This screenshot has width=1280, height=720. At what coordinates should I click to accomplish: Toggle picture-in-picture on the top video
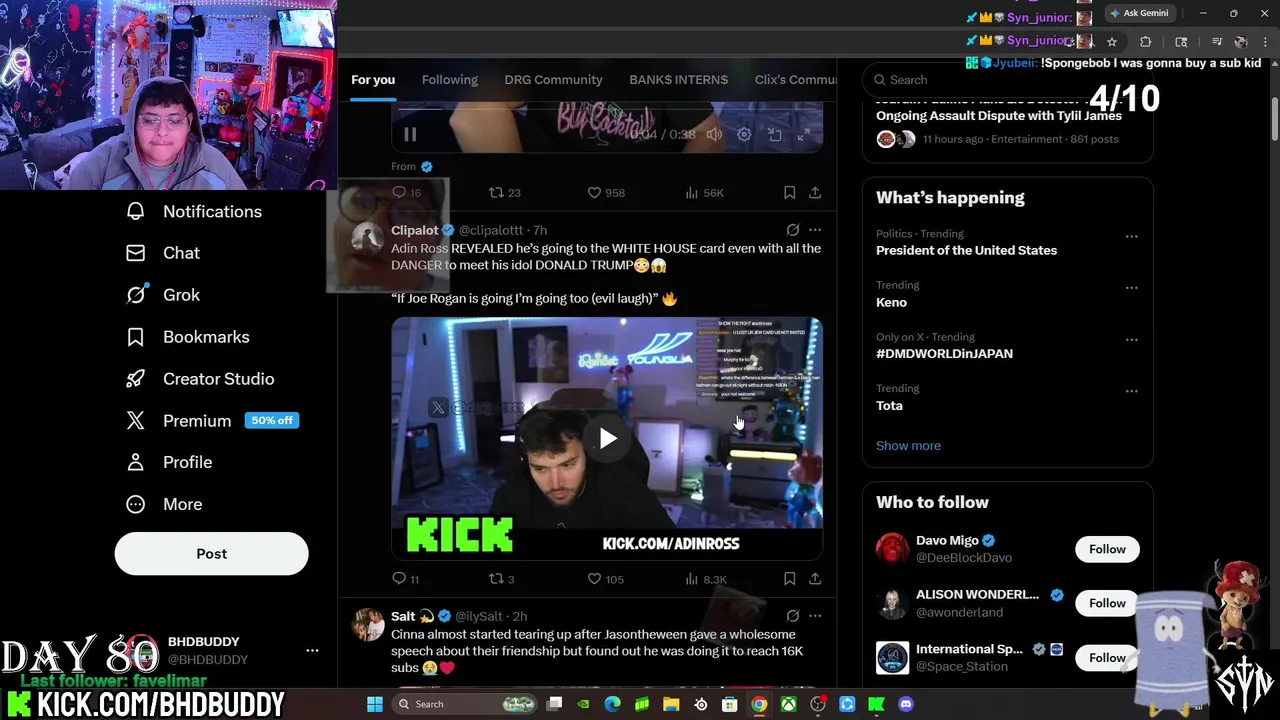[774, 134]
